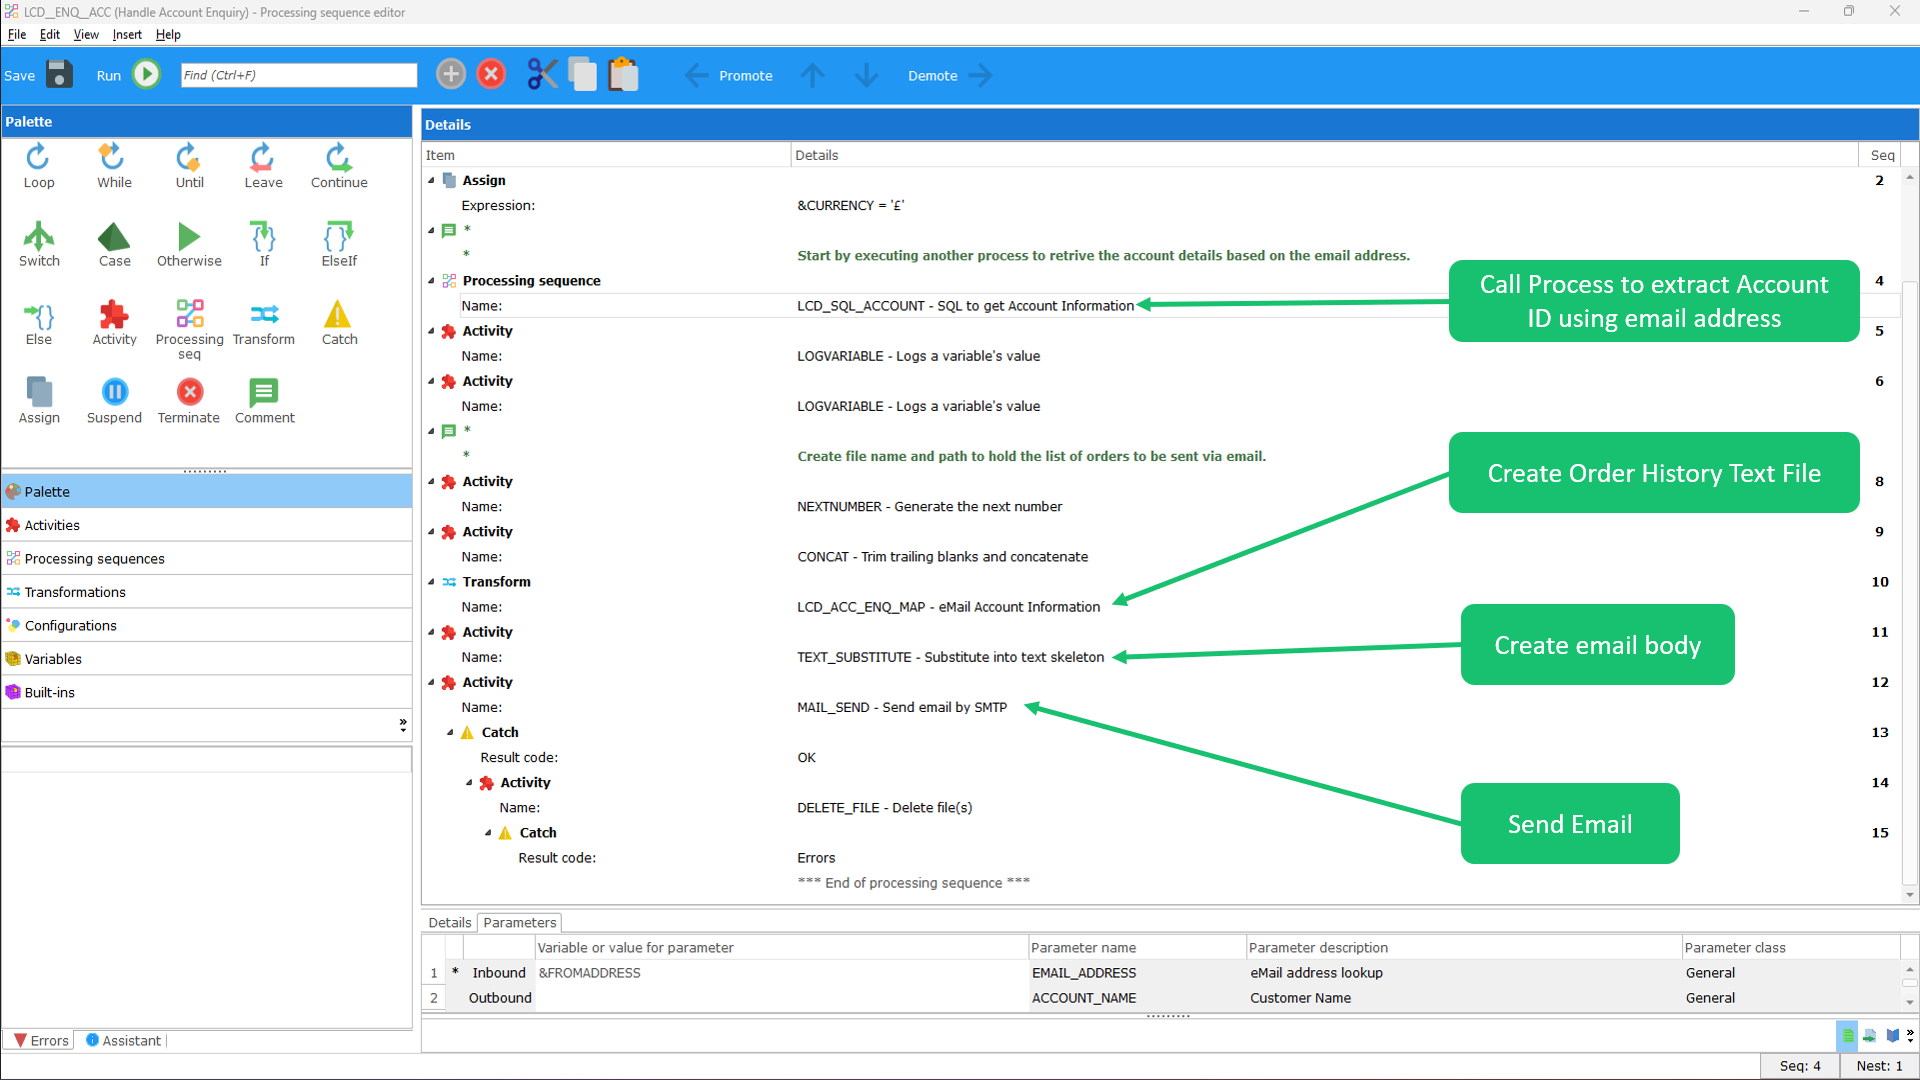The height and width of the screenshot is (1080, 1920).
Task: Click the Save disk icon
Action: (59, 75)
